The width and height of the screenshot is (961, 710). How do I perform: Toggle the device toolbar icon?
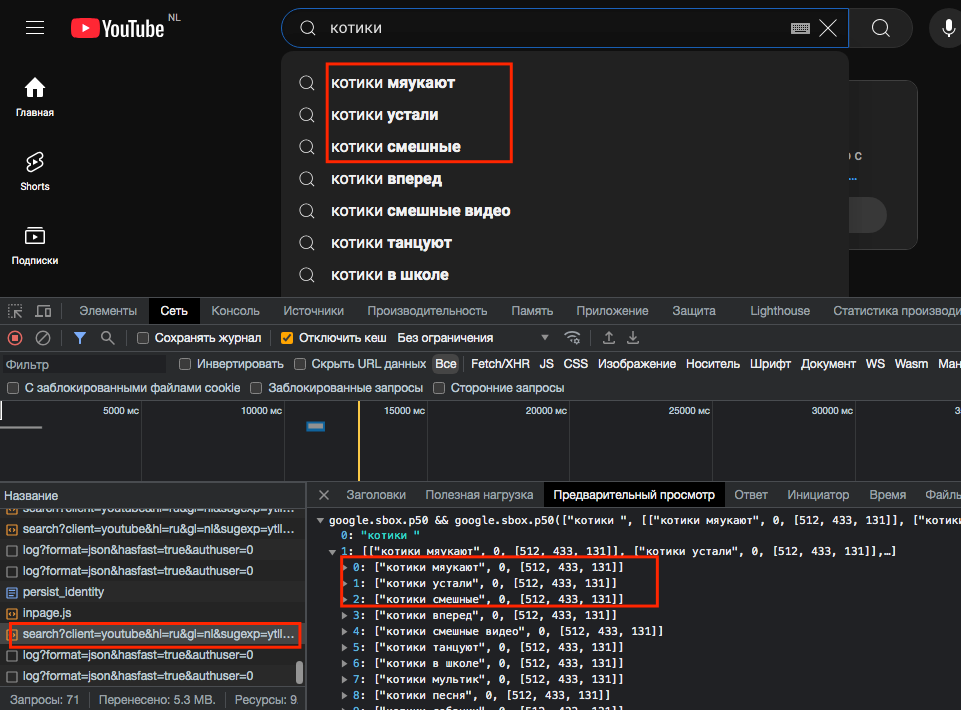pyautogui.click(x=43, y=311)
